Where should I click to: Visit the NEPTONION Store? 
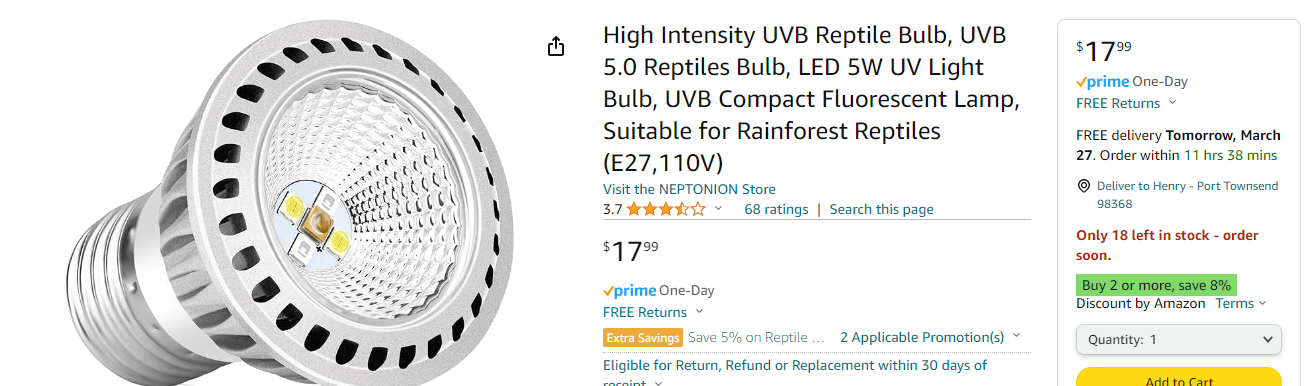click(689, 189)
